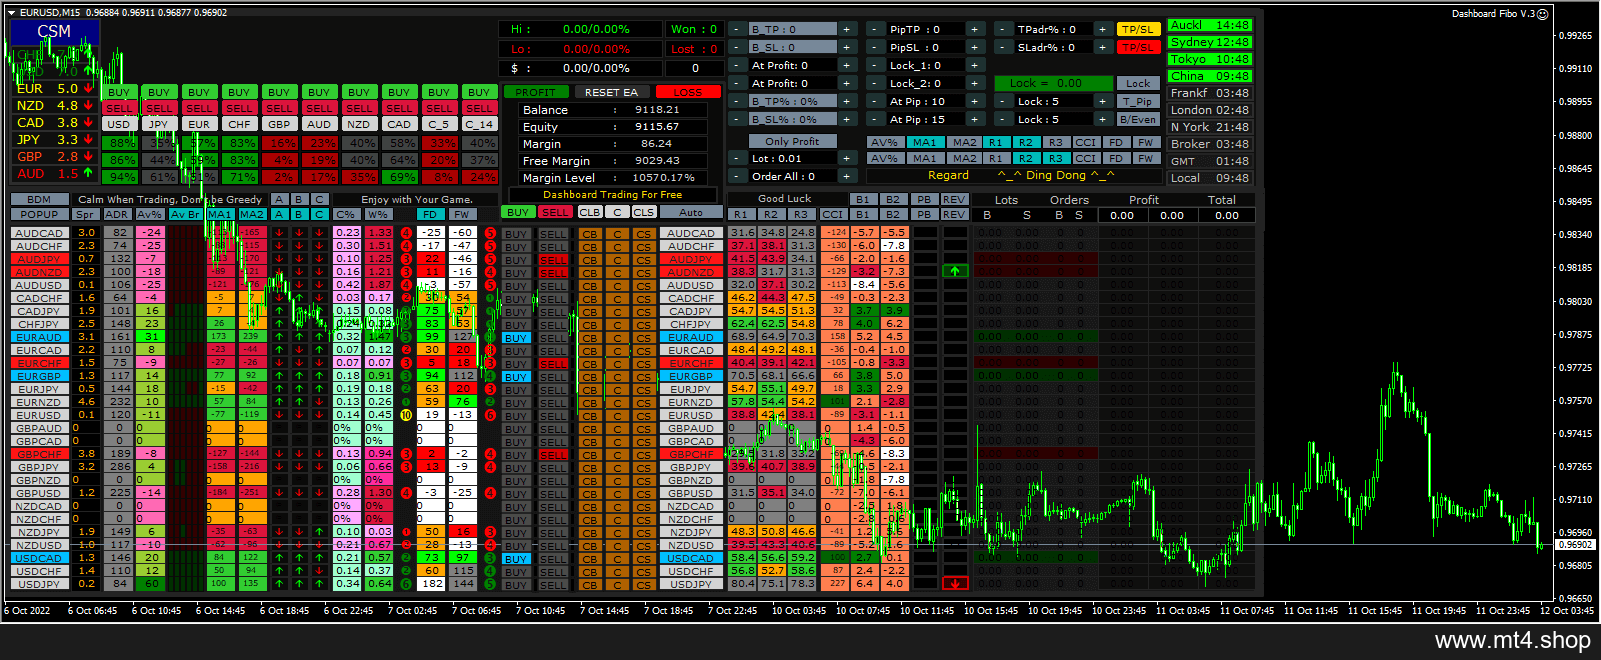
Task: Open the chart symbol triangle beside EURUSD,M15
Action: click(11, 13)
